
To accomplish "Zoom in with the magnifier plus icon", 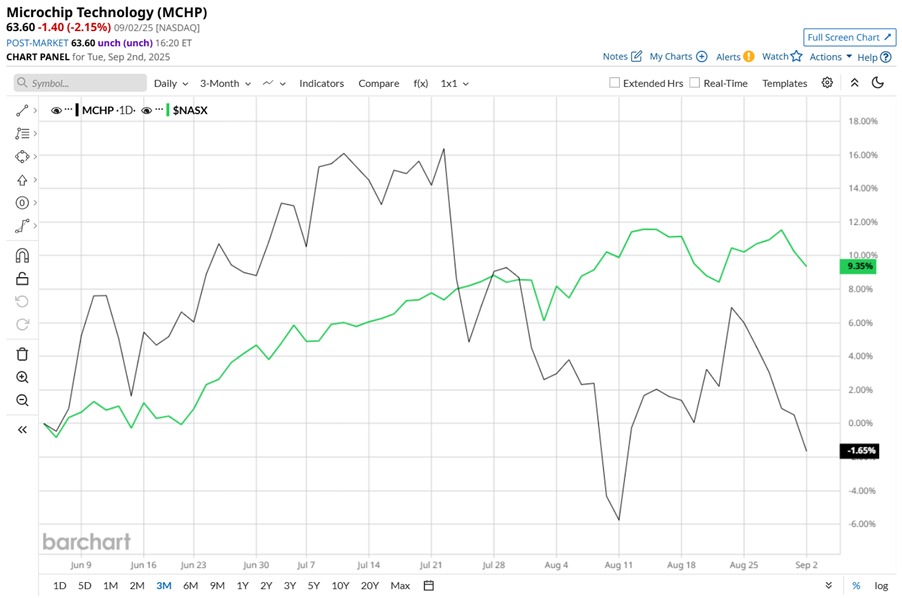I will [x=22, y=377].
